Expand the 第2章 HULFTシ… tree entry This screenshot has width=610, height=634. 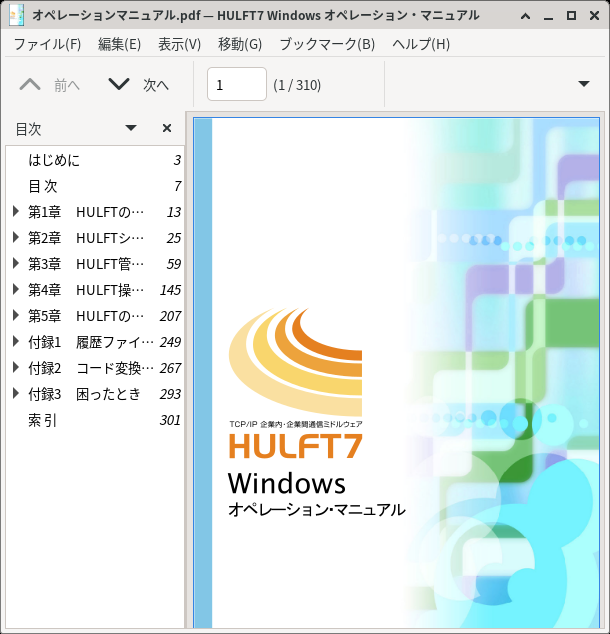click(15, 237)
